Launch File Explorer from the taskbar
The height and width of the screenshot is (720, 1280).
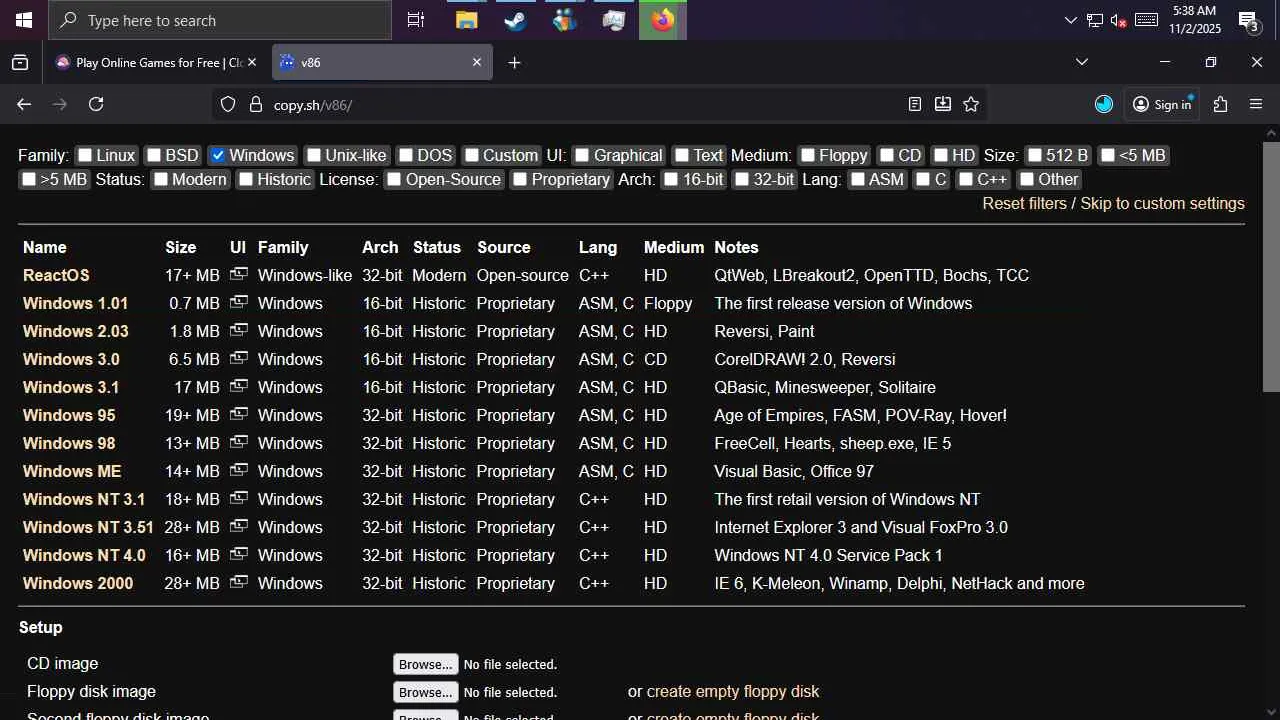coord(466,20)
